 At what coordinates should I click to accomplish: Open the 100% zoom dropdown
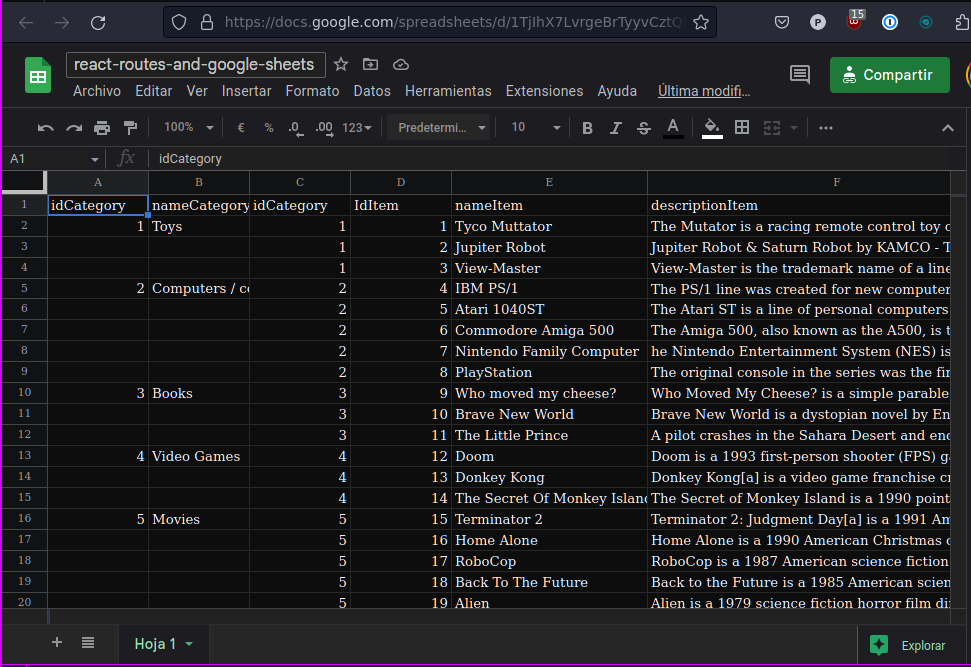pyautogui.click(x=188, y=128)
